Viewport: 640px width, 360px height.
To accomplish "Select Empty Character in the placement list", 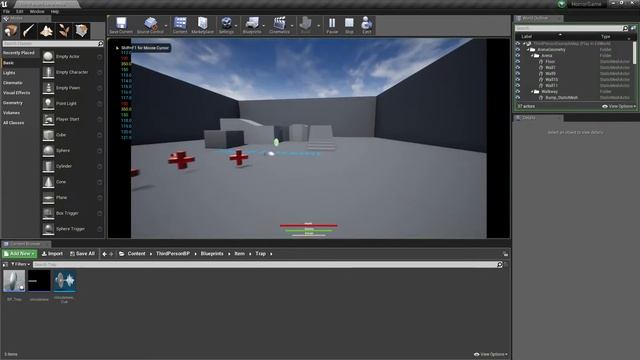I will tap(72, 72).
